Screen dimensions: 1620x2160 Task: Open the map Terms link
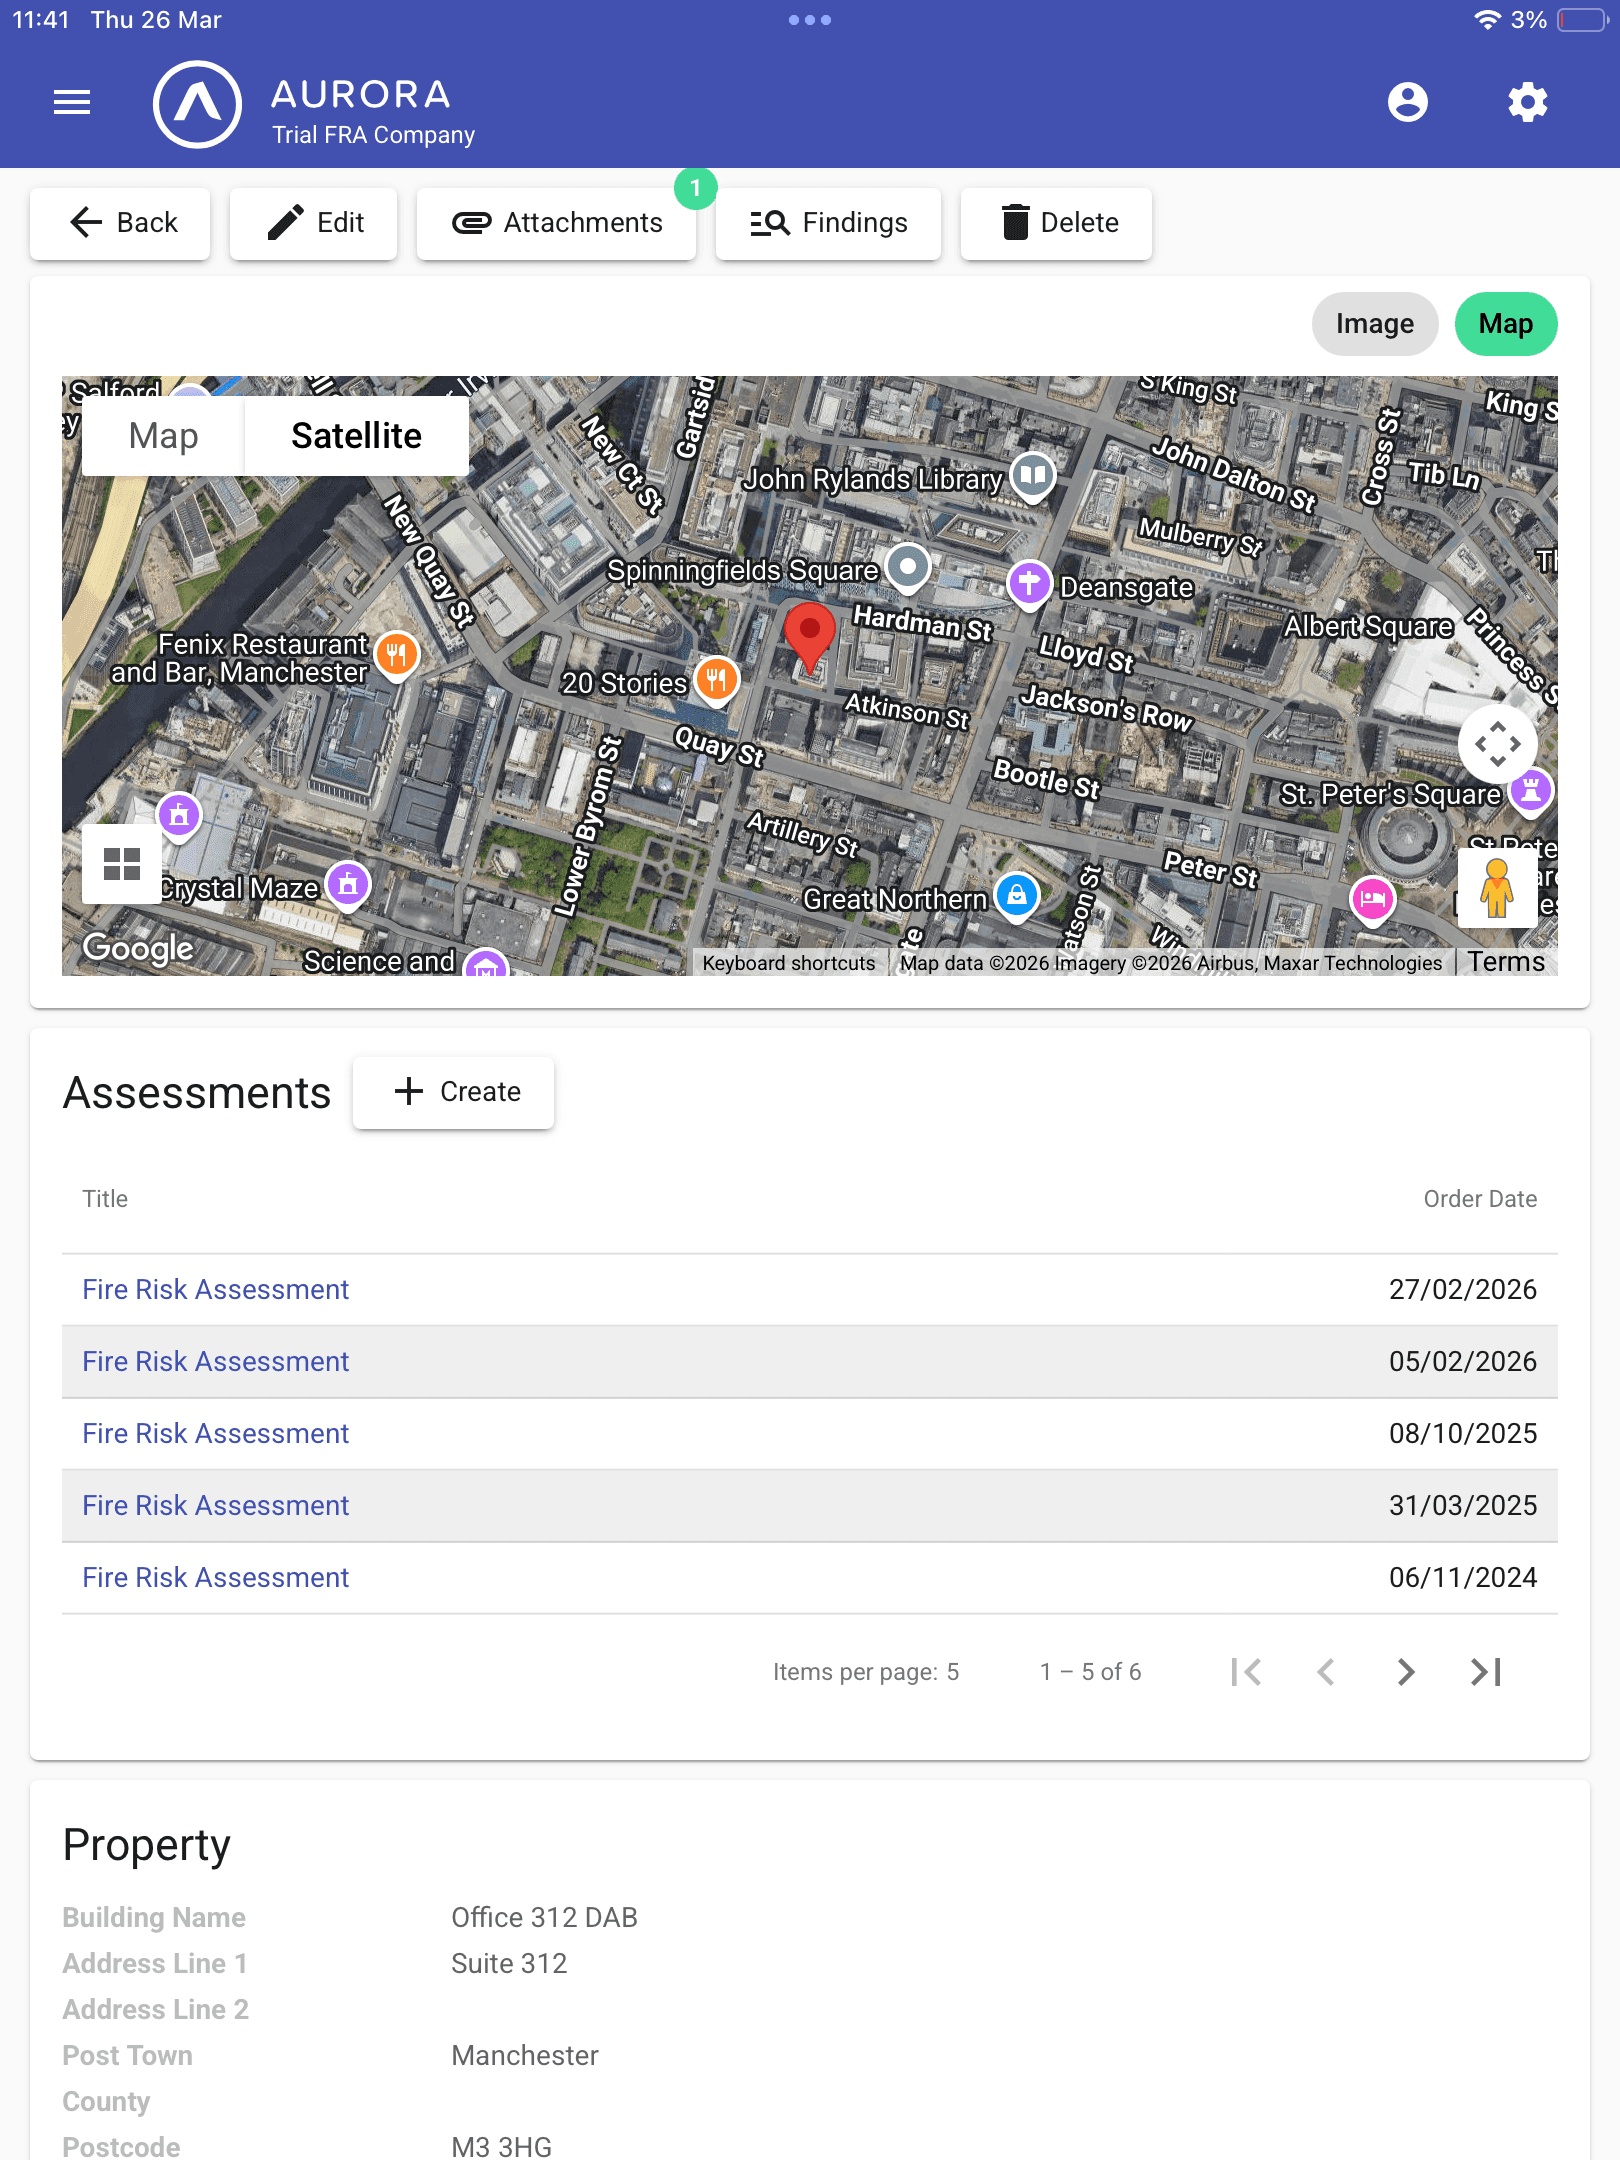coord(1506,962)
